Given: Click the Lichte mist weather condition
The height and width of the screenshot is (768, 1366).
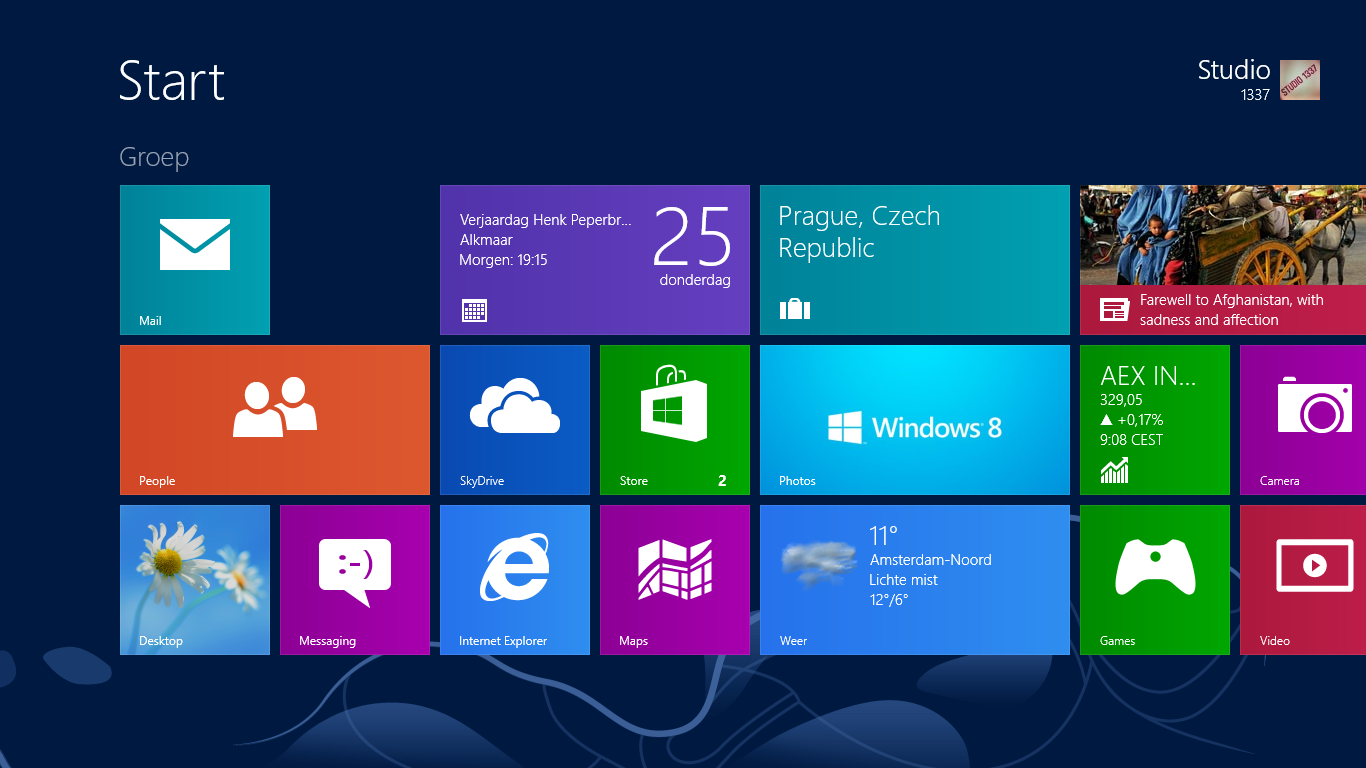Looking at the screenshot, I should click(904, 580).
